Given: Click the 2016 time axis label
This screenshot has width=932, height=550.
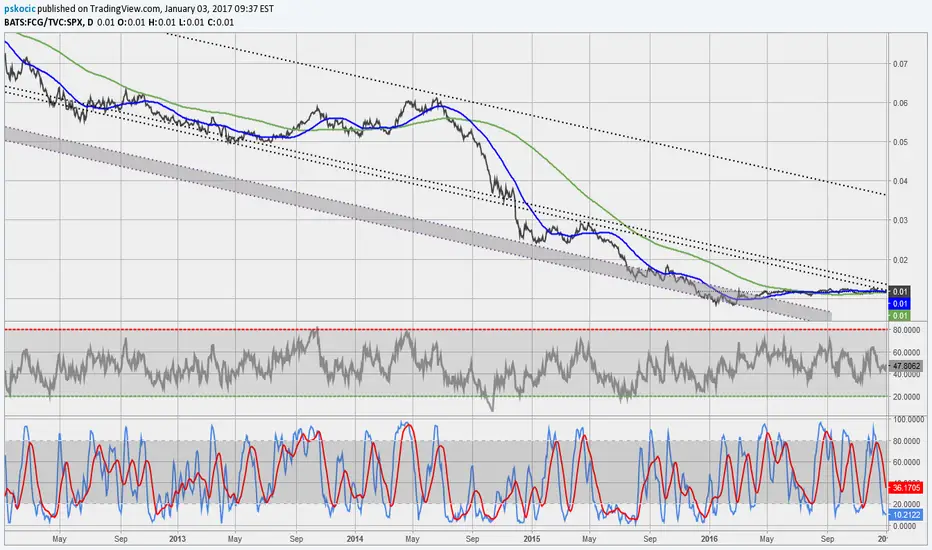Looking at the screenshot, I should 709,539.
